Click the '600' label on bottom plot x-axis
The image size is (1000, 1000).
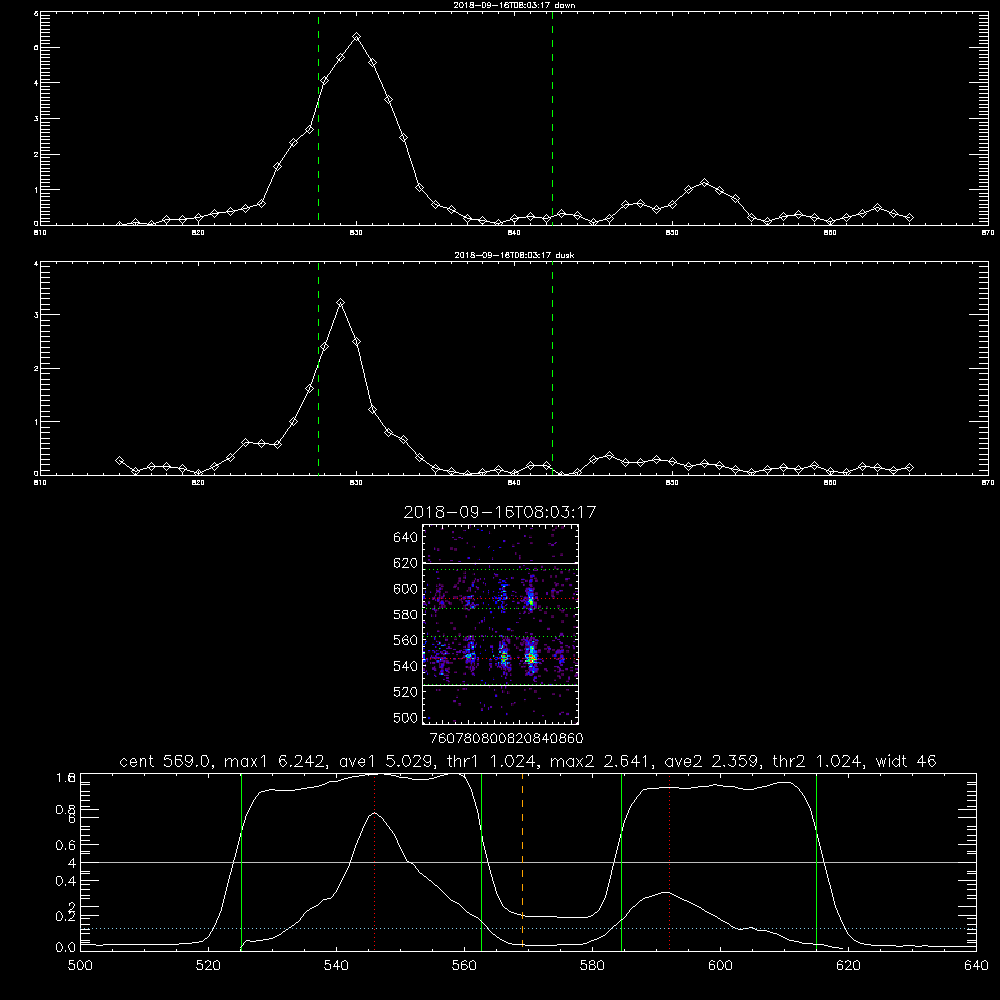[721, 966]
